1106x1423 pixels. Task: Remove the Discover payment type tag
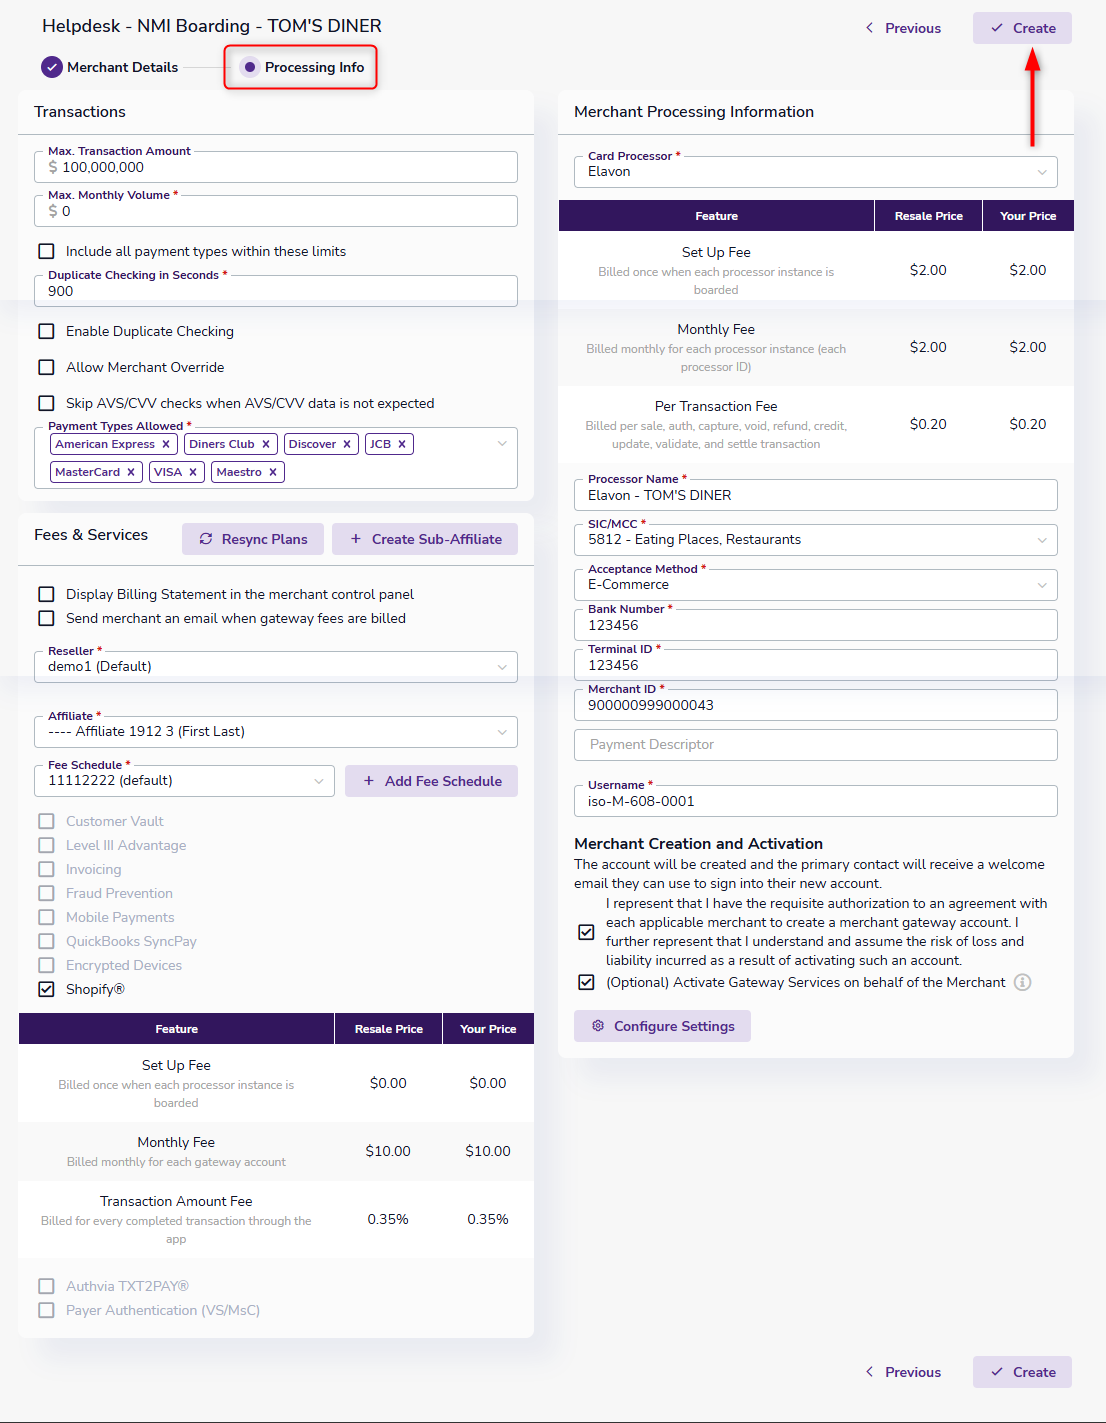click(x=347, y=444)
